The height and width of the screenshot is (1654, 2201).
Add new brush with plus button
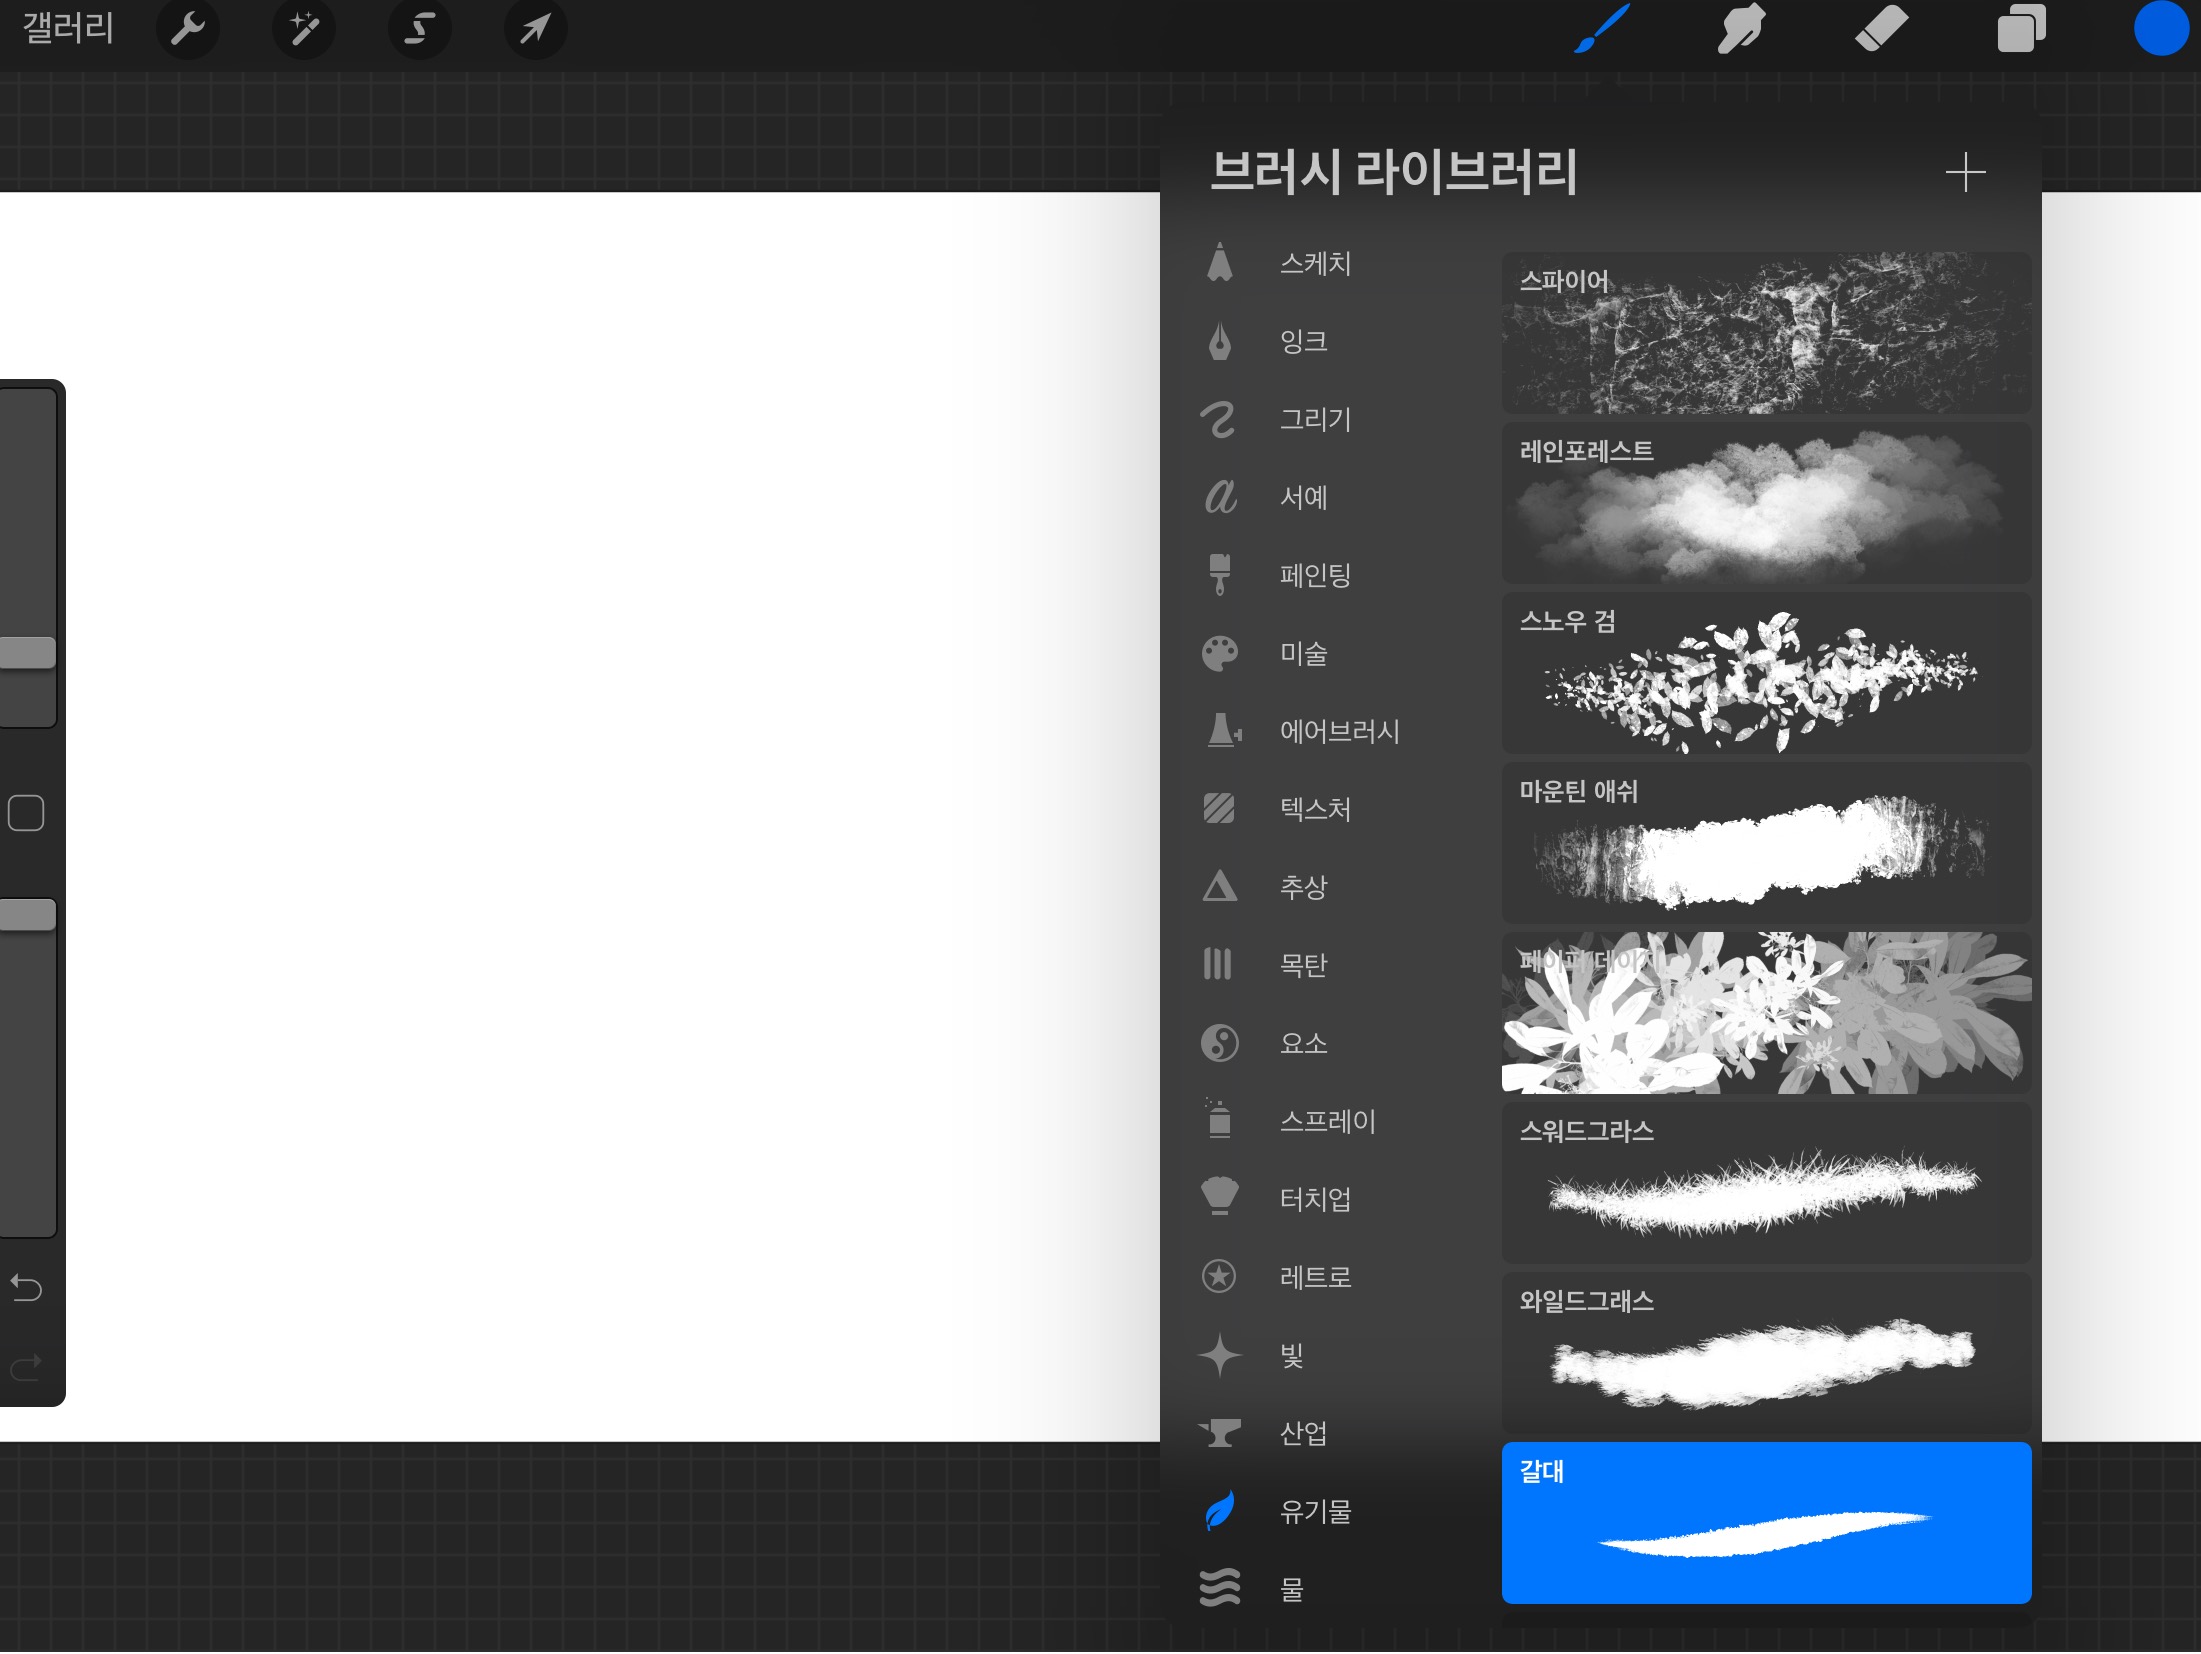click(1965, 173)
